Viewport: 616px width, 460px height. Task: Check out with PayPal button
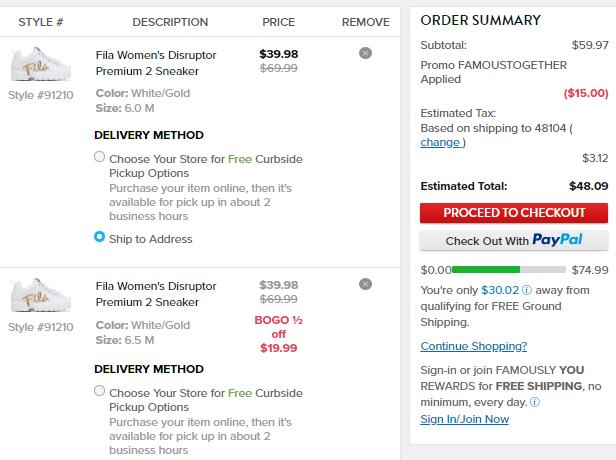(514, 240)
